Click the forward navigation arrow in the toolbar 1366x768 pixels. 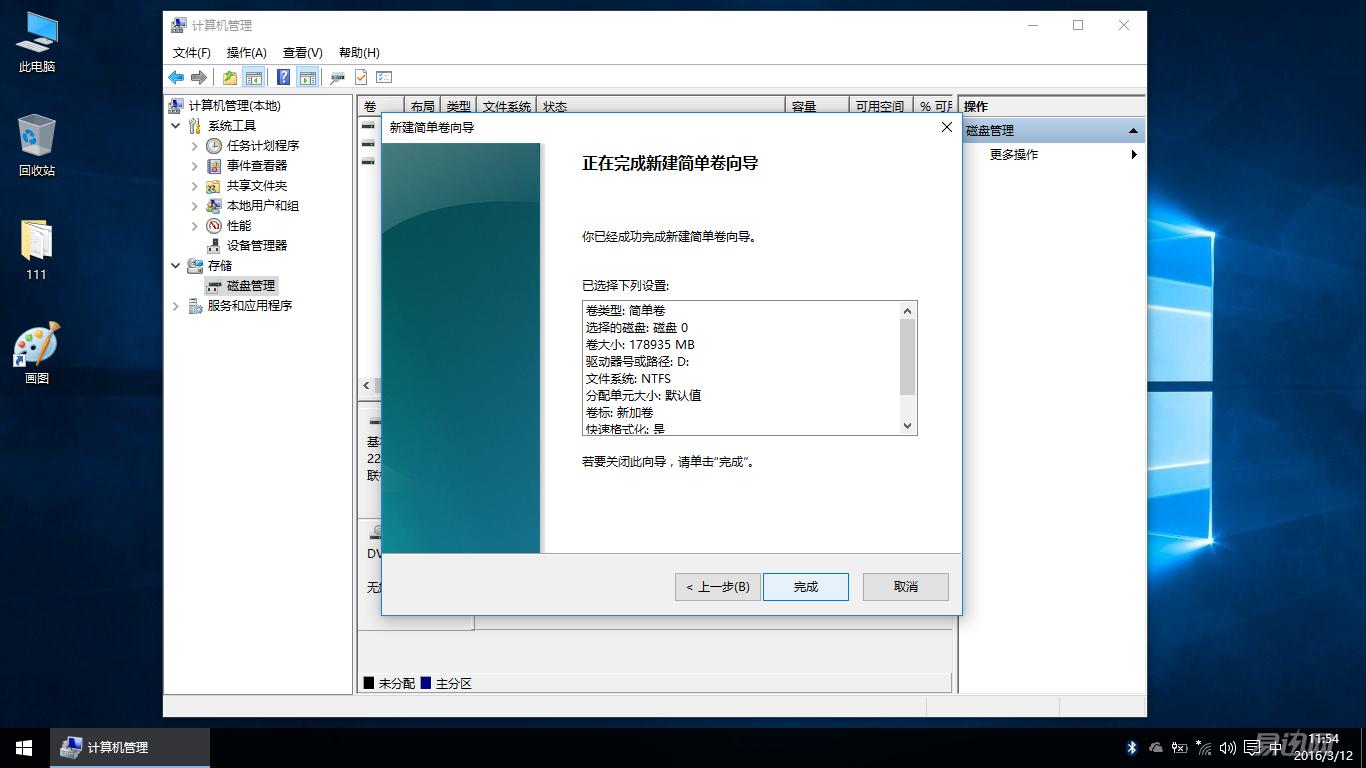(x=199, y=77)
